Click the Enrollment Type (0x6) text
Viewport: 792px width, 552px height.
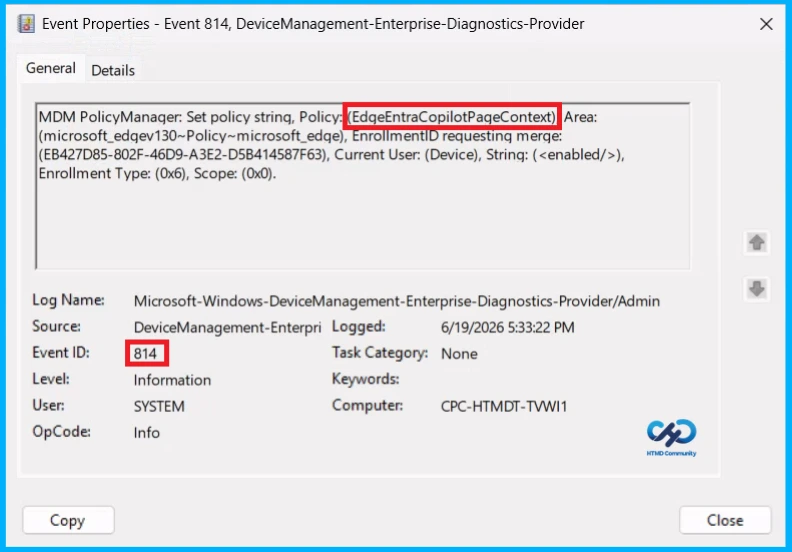(114, 174)
